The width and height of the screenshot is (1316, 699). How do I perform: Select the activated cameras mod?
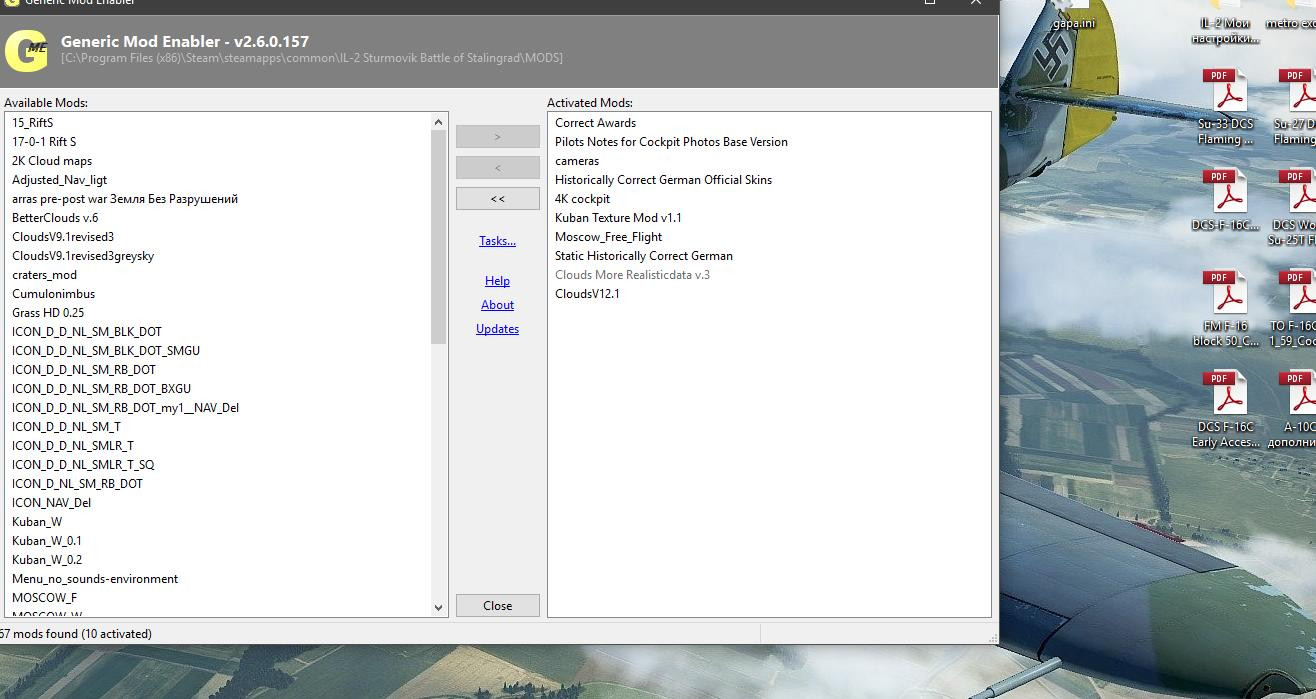577,161
